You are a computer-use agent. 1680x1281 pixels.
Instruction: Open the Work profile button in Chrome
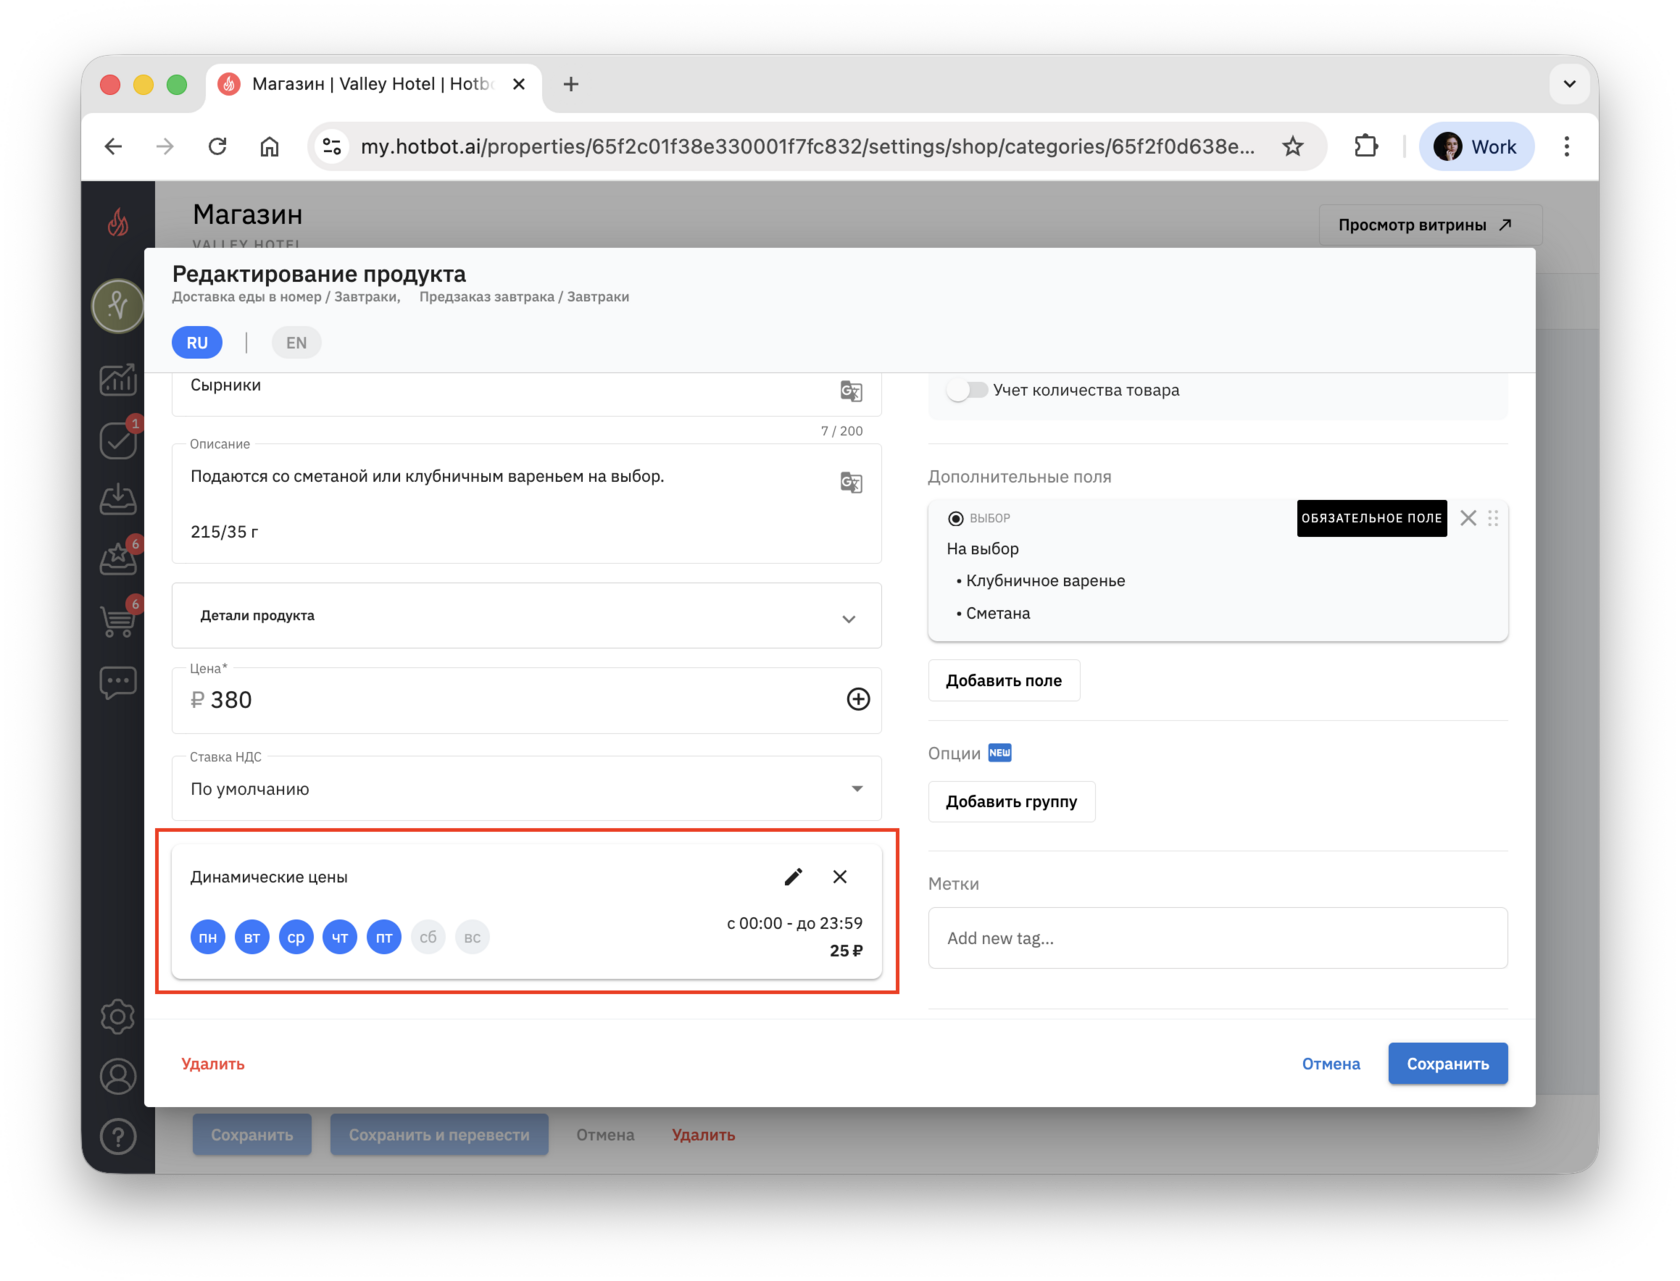click(x=1477, y=147)
